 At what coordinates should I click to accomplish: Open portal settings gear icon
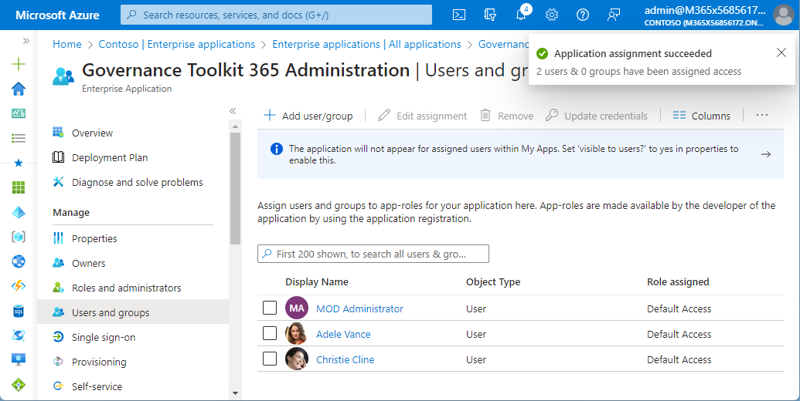click(x=552, y=15)
